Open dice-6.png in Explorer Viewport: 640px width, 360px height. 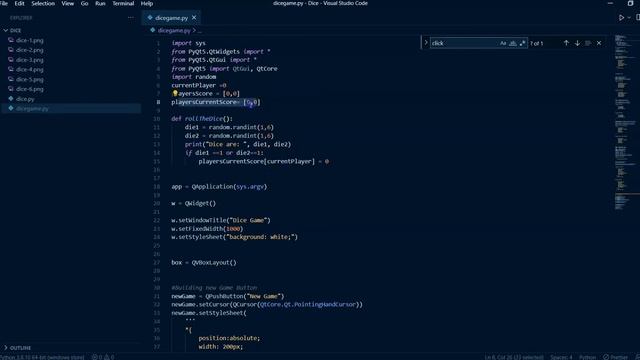30,89
